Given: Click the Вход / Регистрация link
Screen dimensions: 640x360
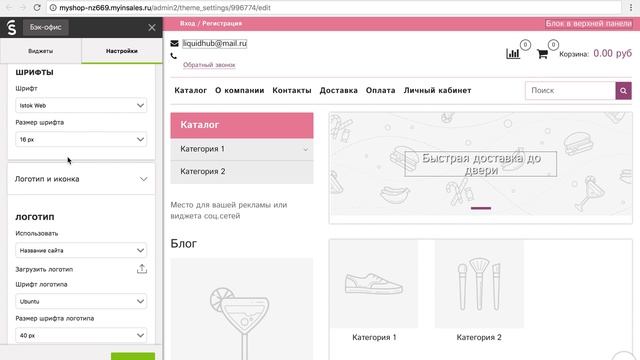Looking at the screenshot, I should 211,24.
